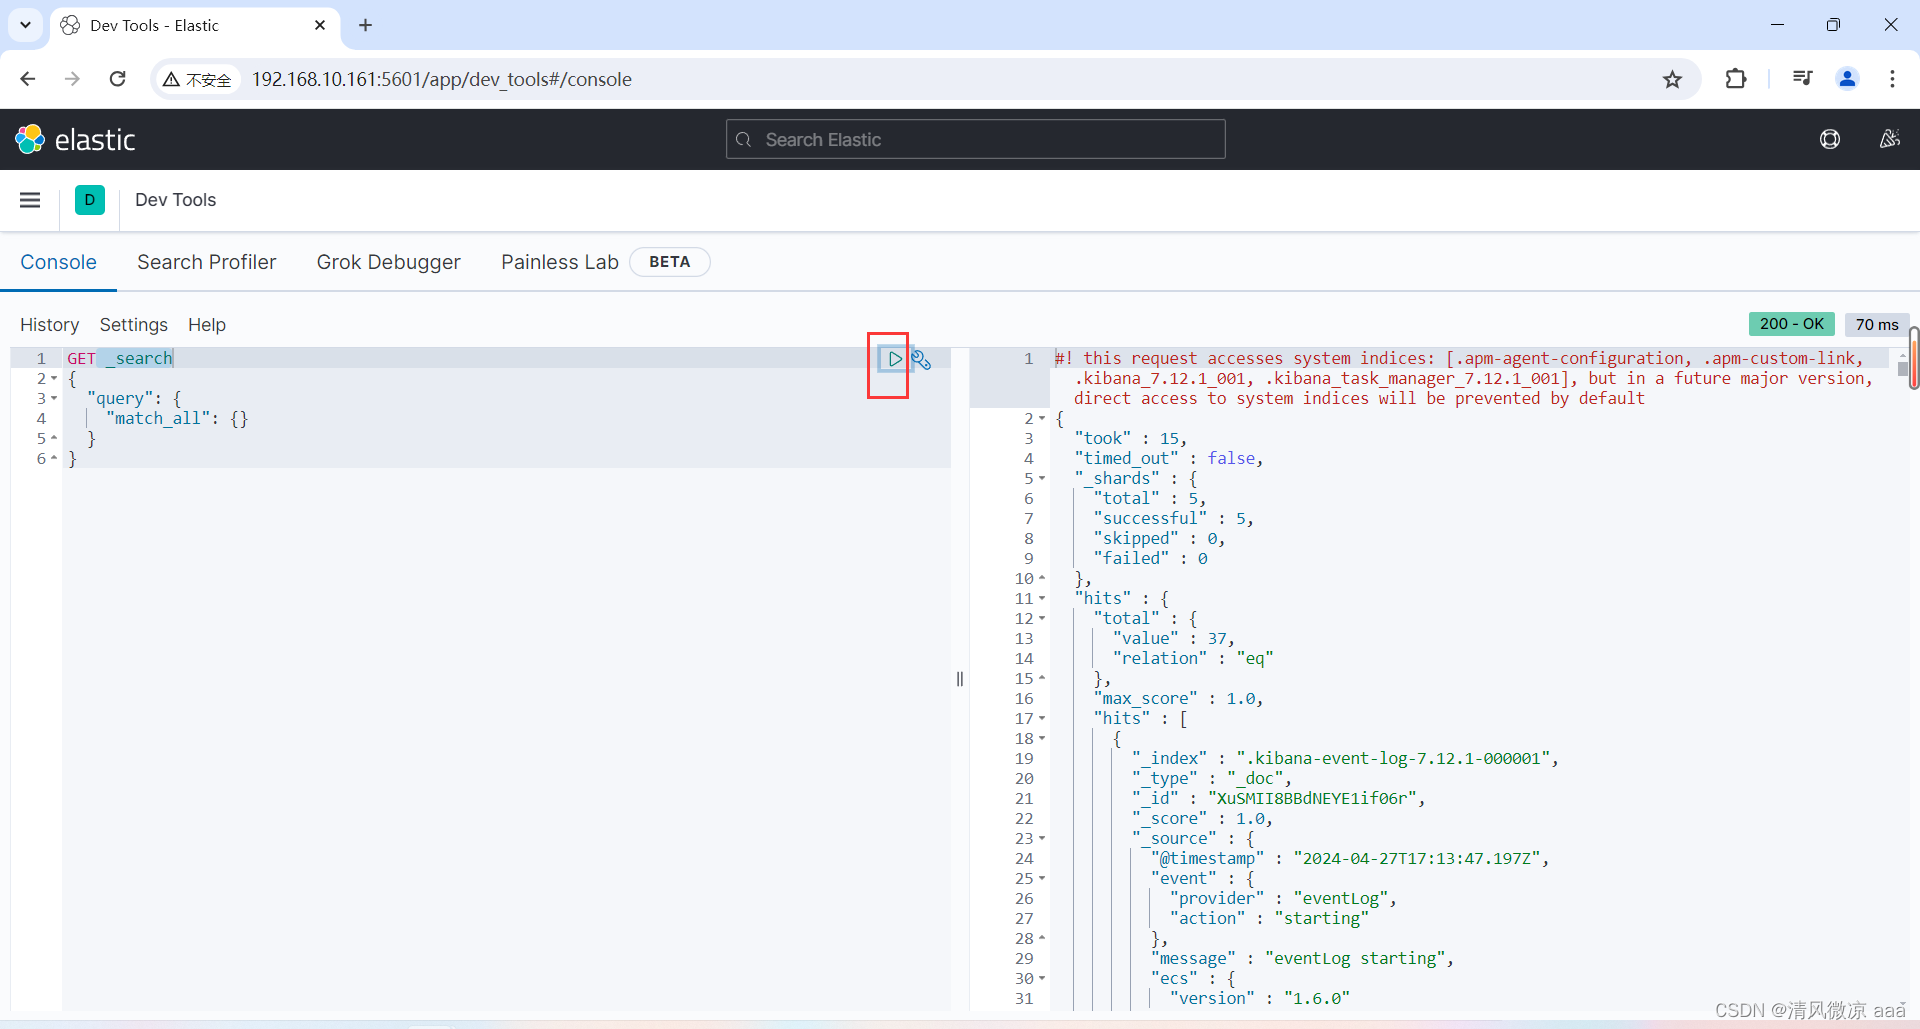Open a new browser tab
Screen dimensions: 1920x1029
pos(365,25)
